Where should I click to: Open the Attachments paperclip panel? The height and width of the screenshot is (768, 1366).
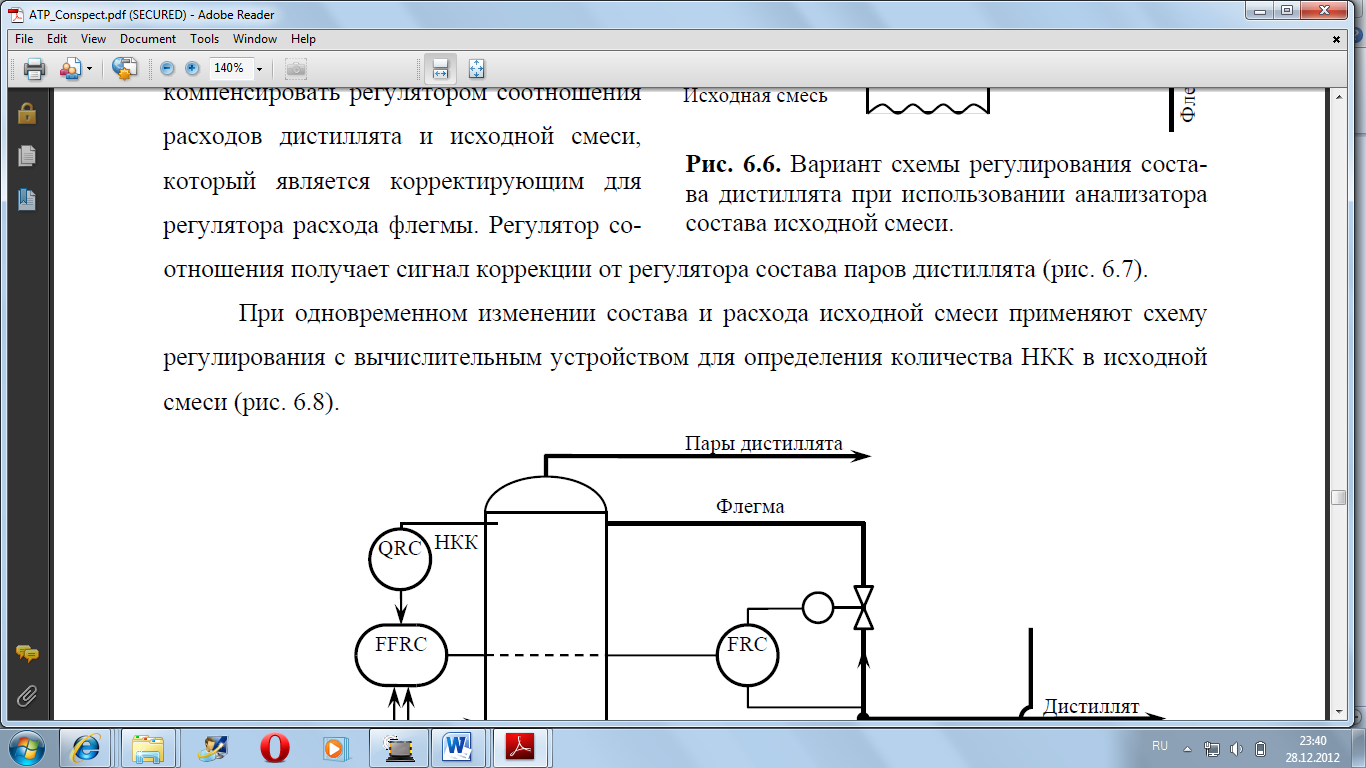tap(27, 695)
